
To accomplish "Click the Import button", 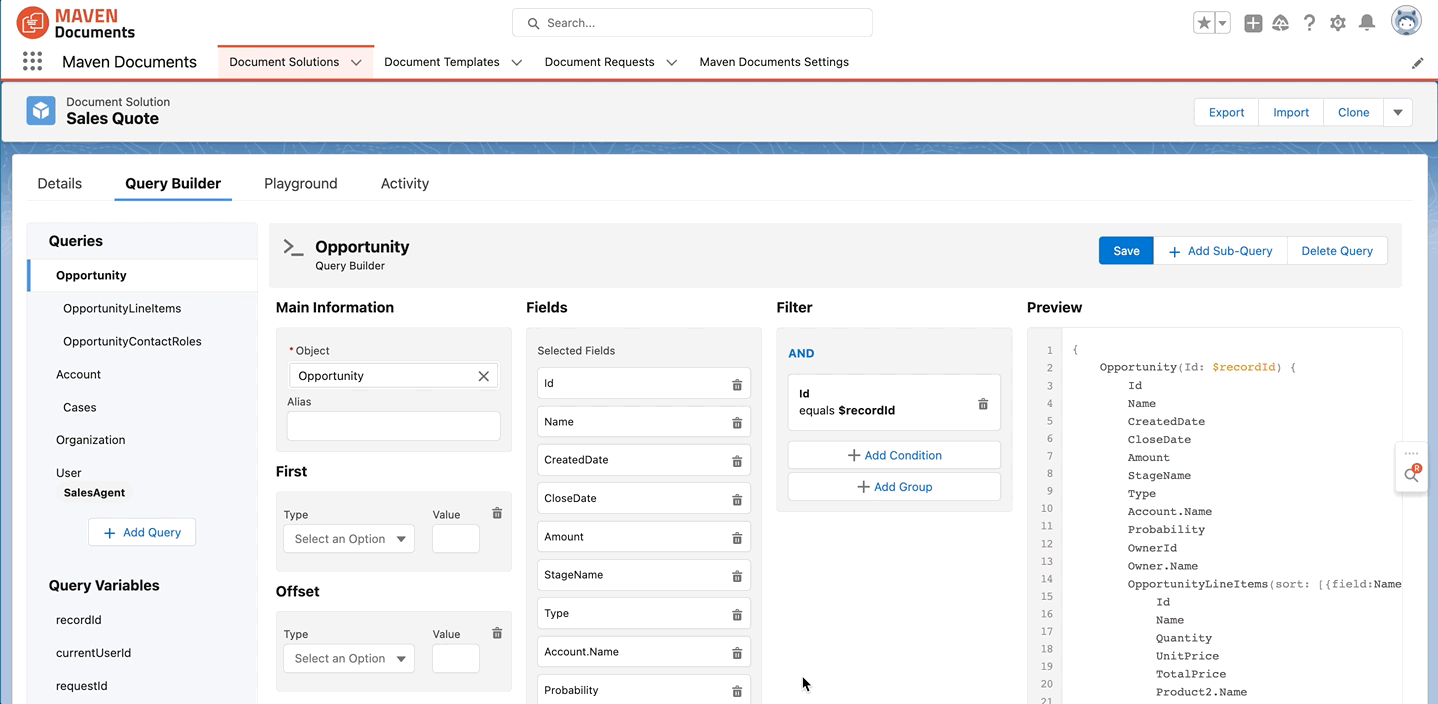I will click(x=1291, y=112).
